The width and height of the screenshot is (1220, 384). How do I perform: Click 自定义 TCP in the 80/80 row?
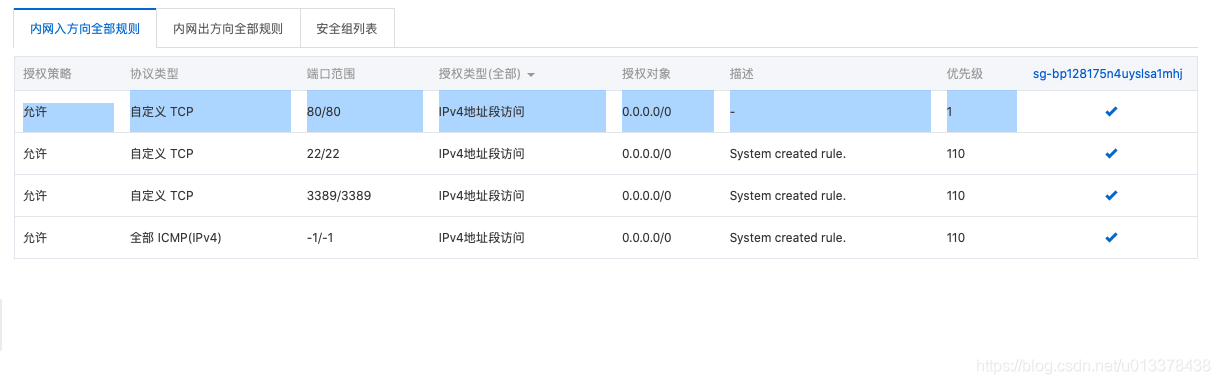point(162,112)
